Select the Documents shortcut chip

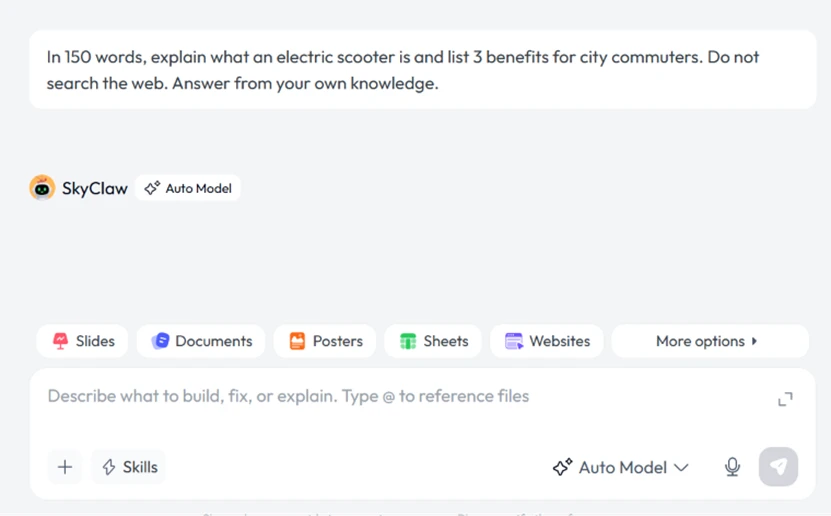tap(201, 341)
